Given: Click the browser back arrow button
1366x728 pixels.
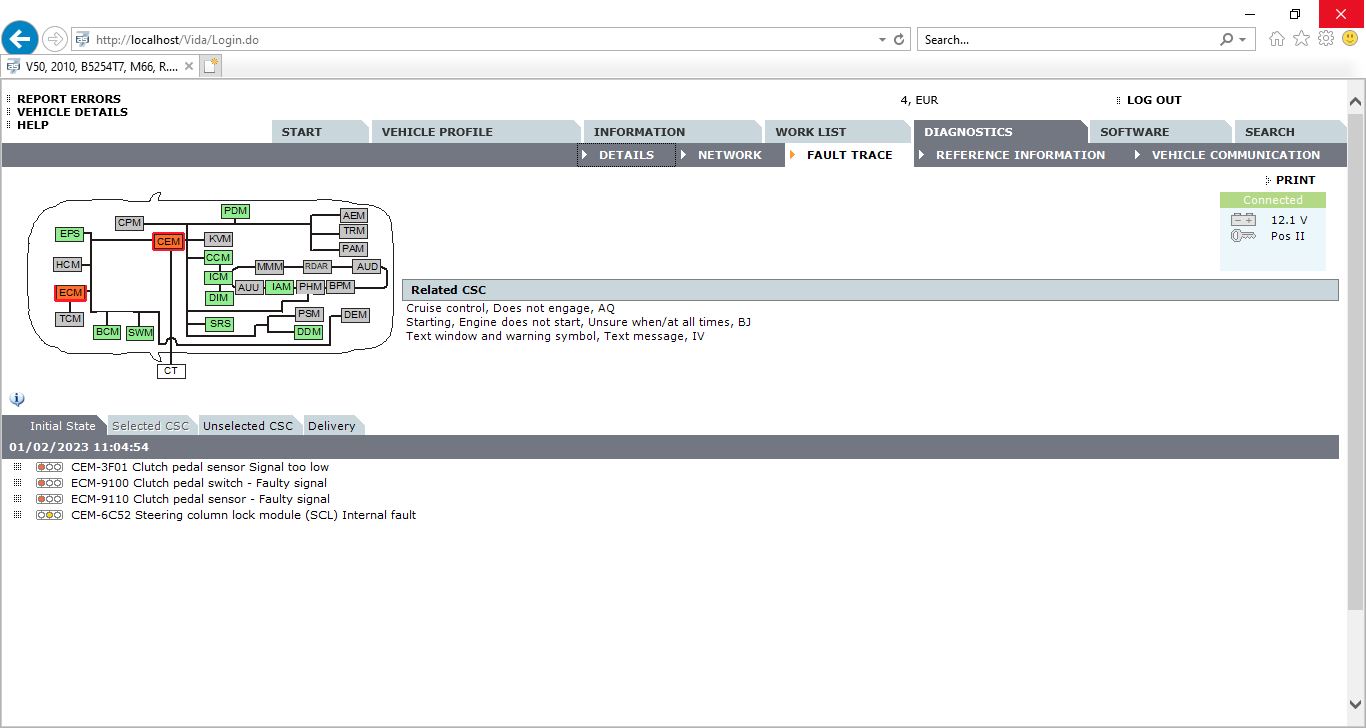Looking at the screenshot, I should point(20,39).
